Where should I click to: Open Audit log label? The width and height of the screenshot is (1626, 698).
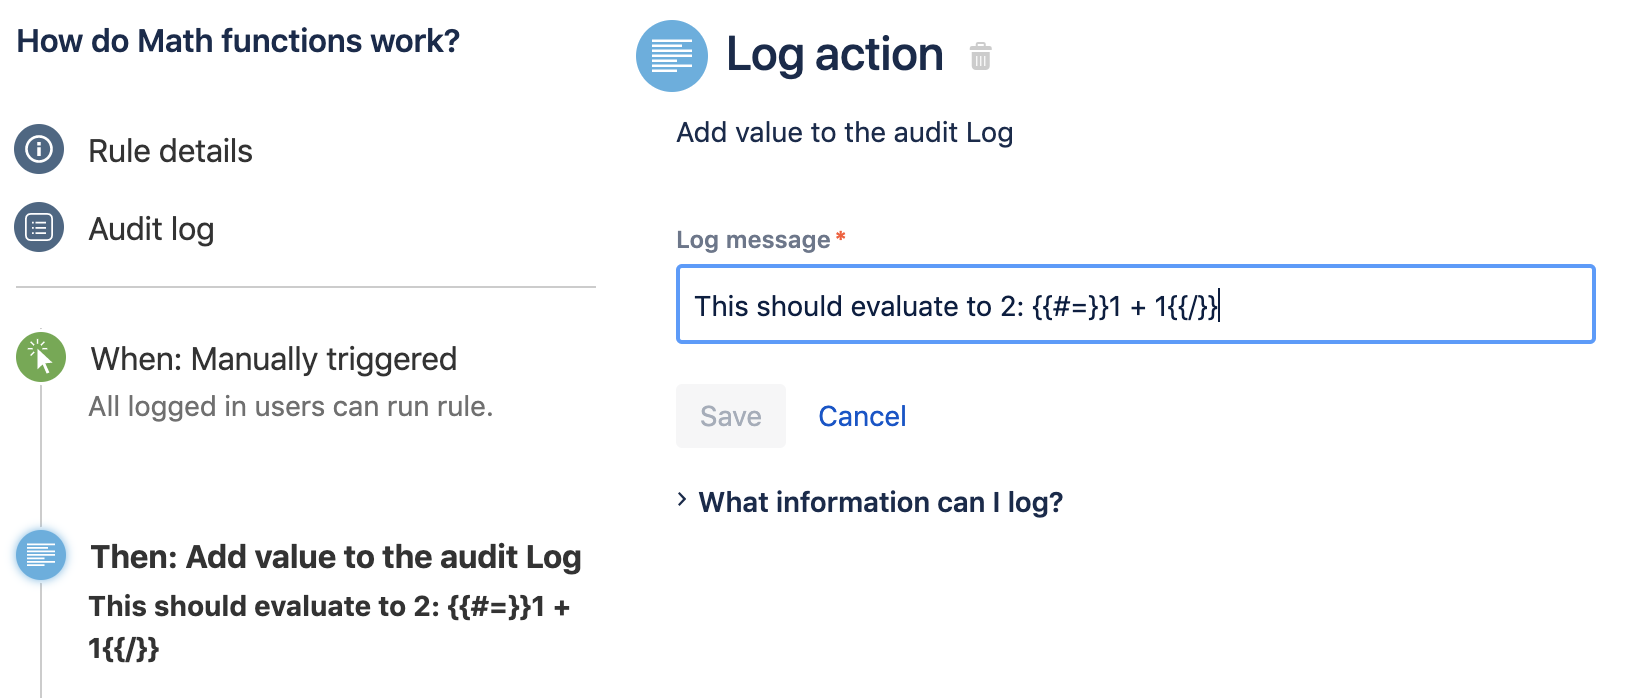coord(151,229)
